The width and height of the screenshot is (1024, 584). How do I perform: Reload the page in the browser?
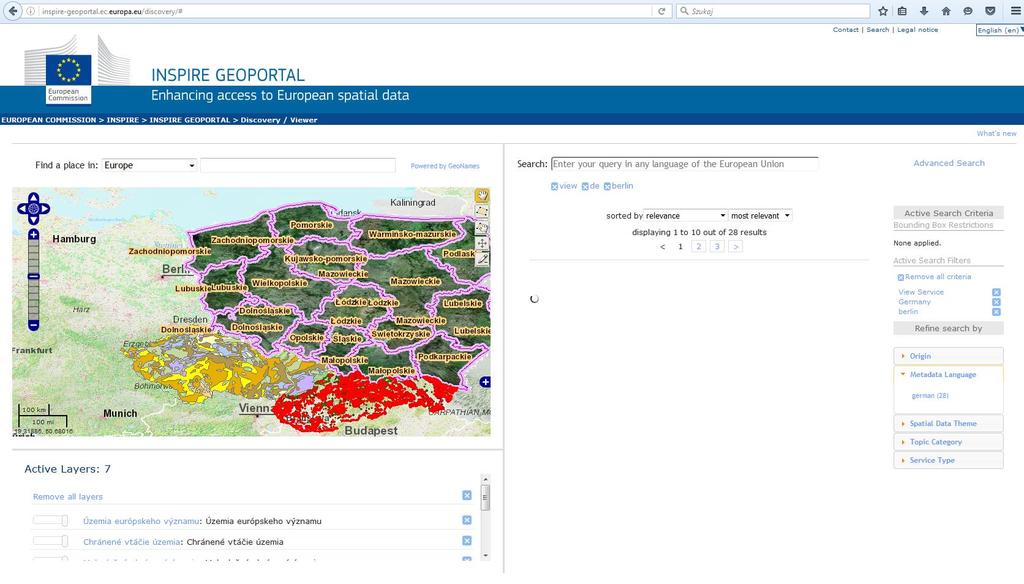[661, 11]
